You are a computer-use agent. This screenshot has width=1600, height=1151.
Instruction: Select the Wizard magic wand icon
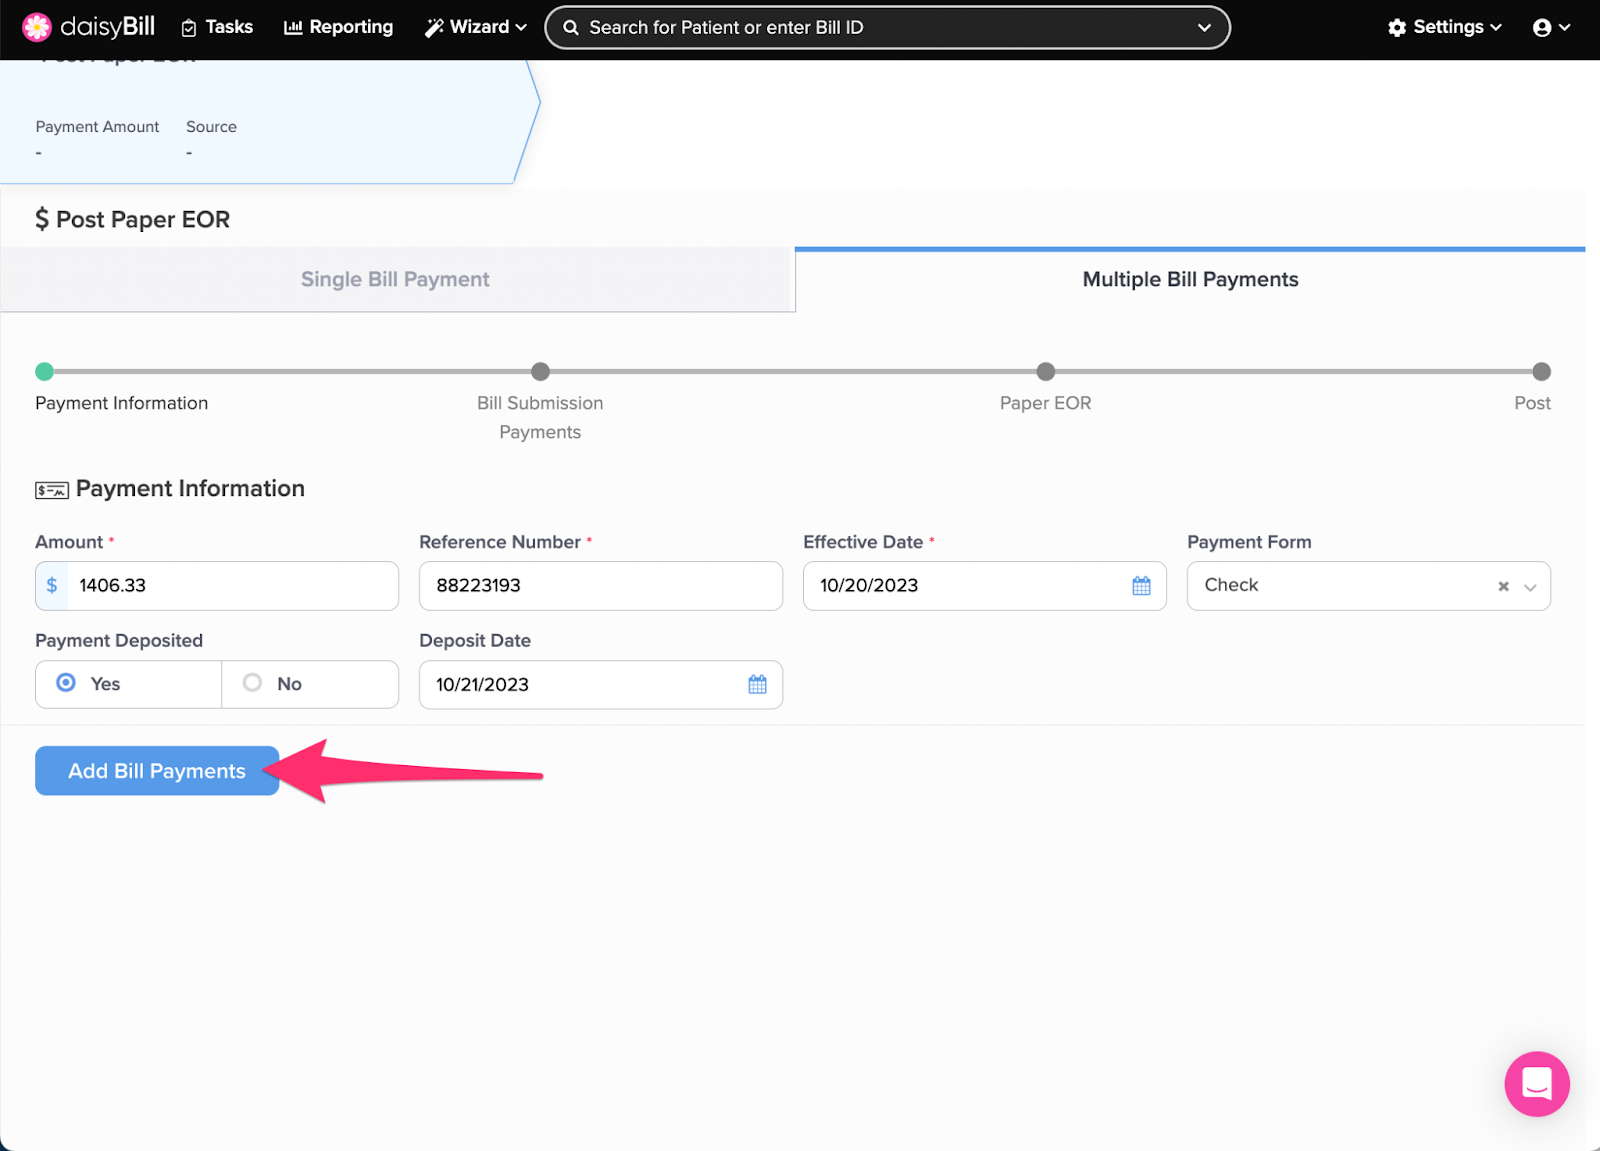(x=434, y=27)
